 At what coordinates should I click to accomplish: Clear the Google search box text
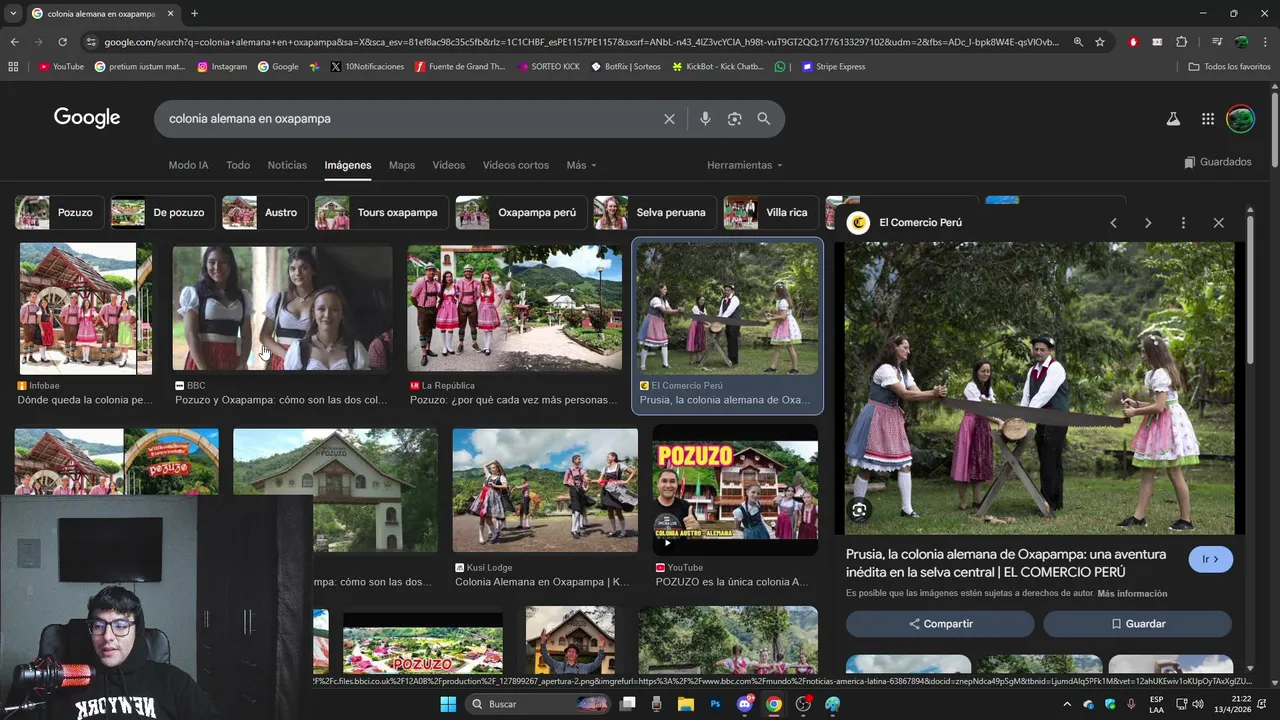pyautogui.click(x=669, y=119)
